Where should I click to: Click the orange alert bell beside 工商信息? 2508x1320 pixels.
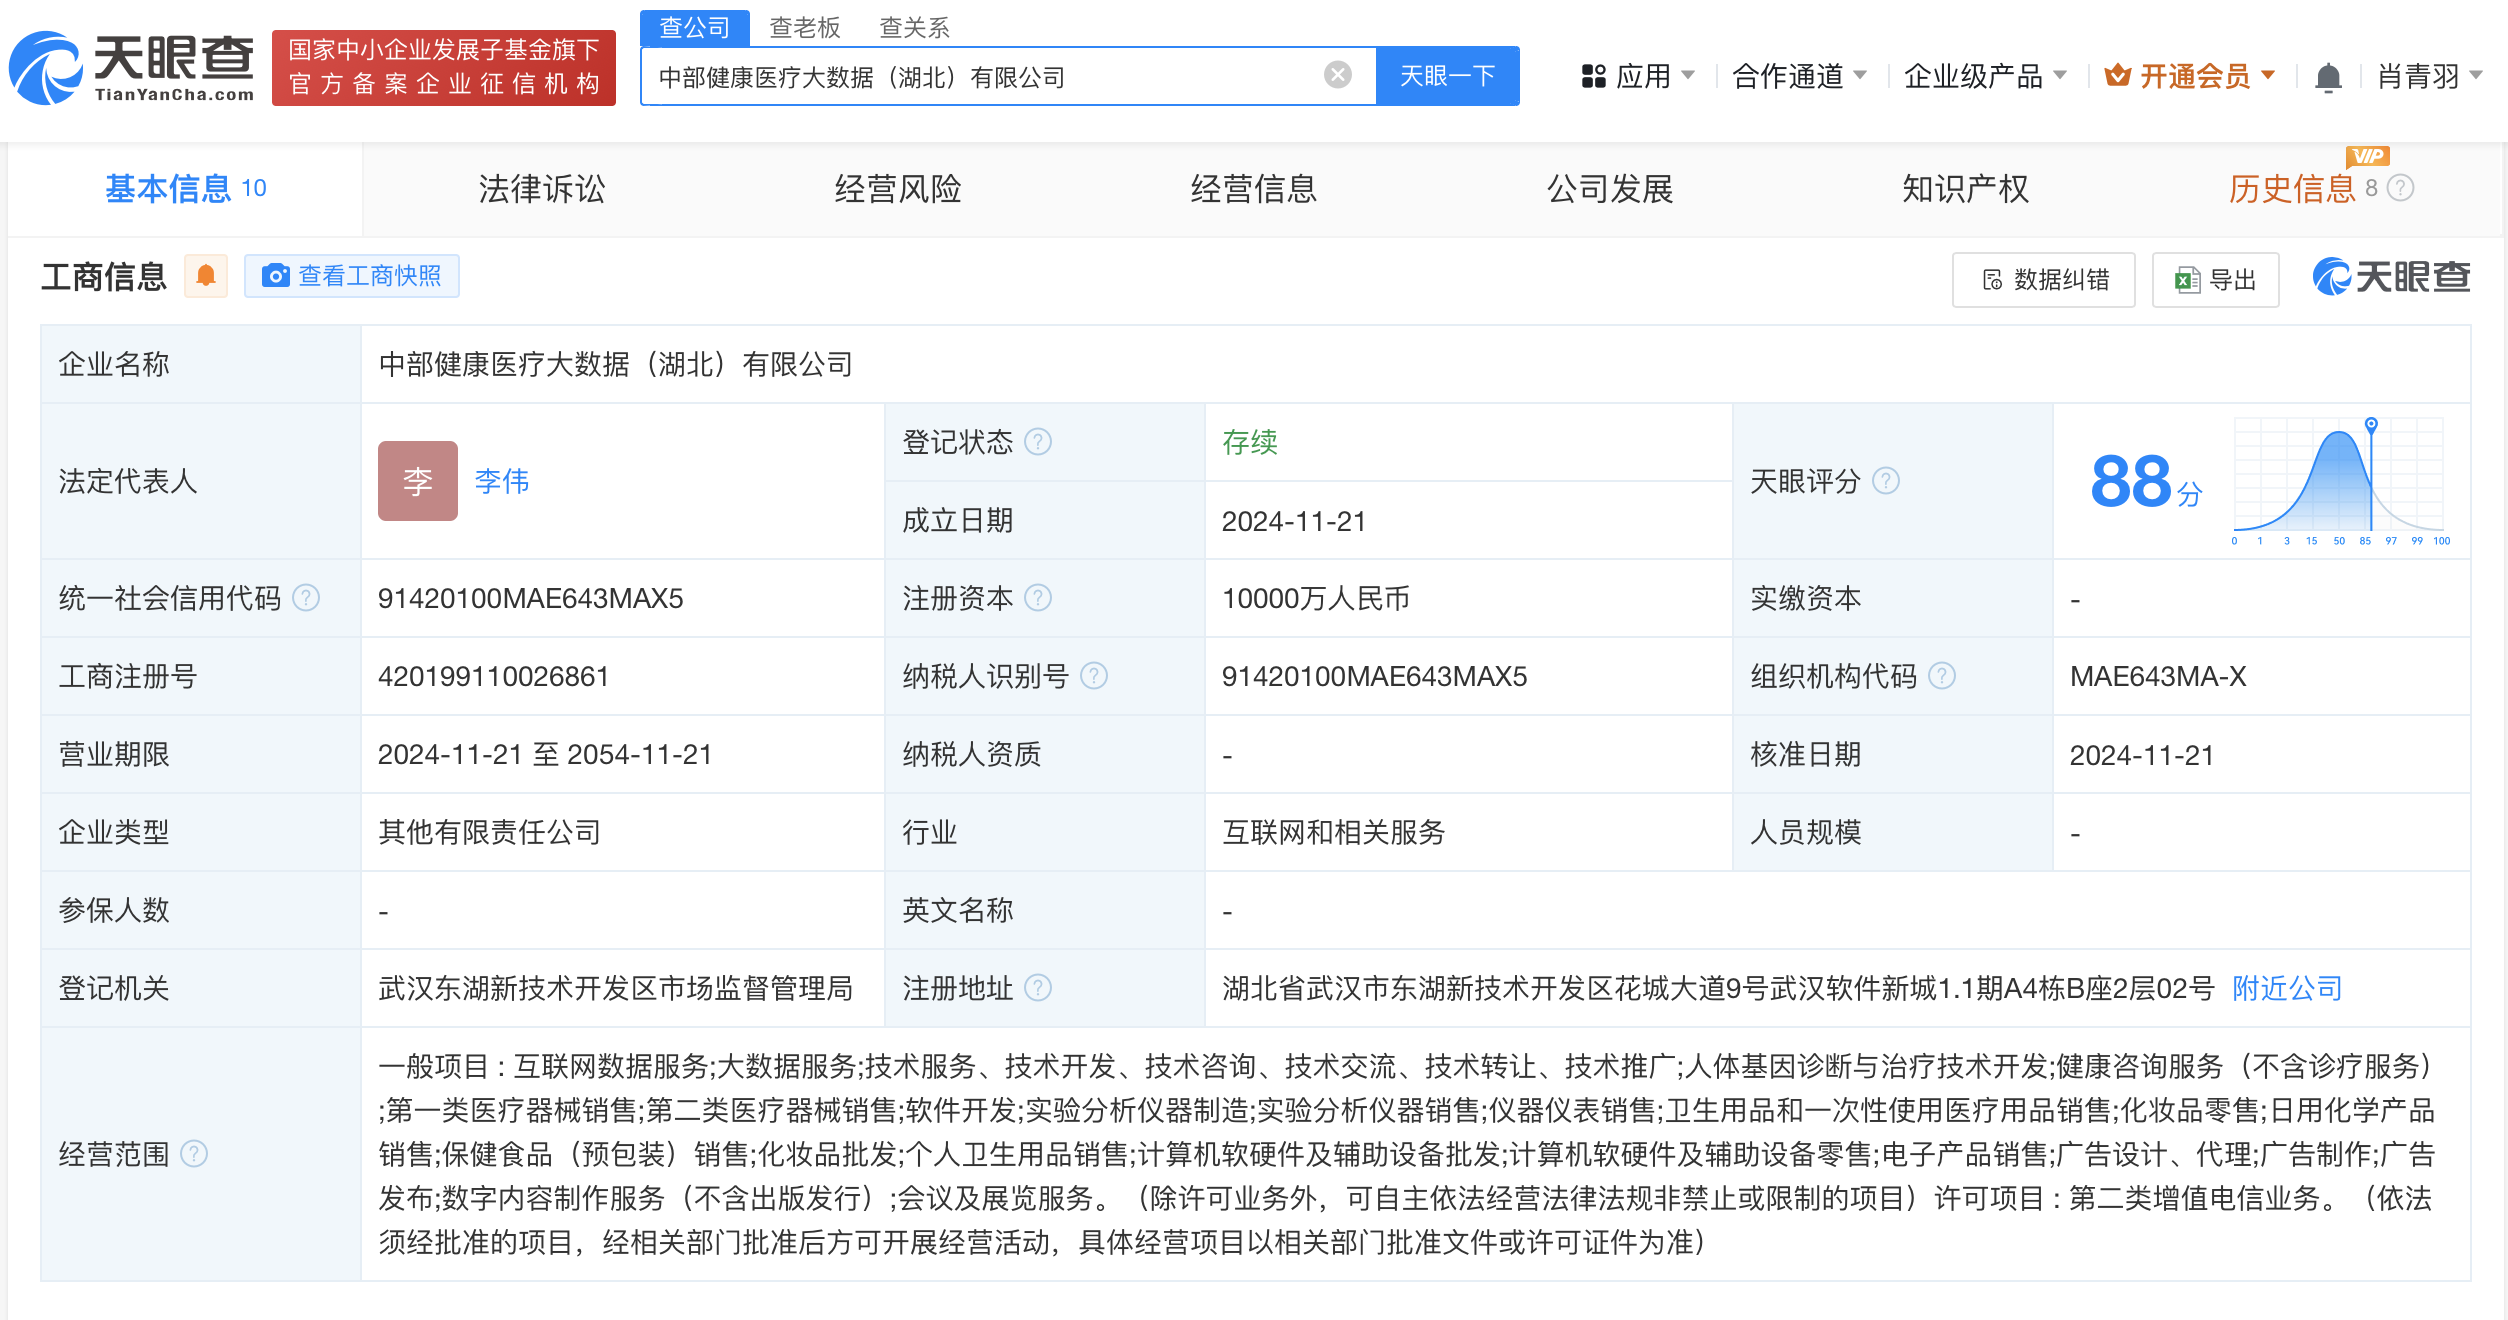click(x=206, y=276)
